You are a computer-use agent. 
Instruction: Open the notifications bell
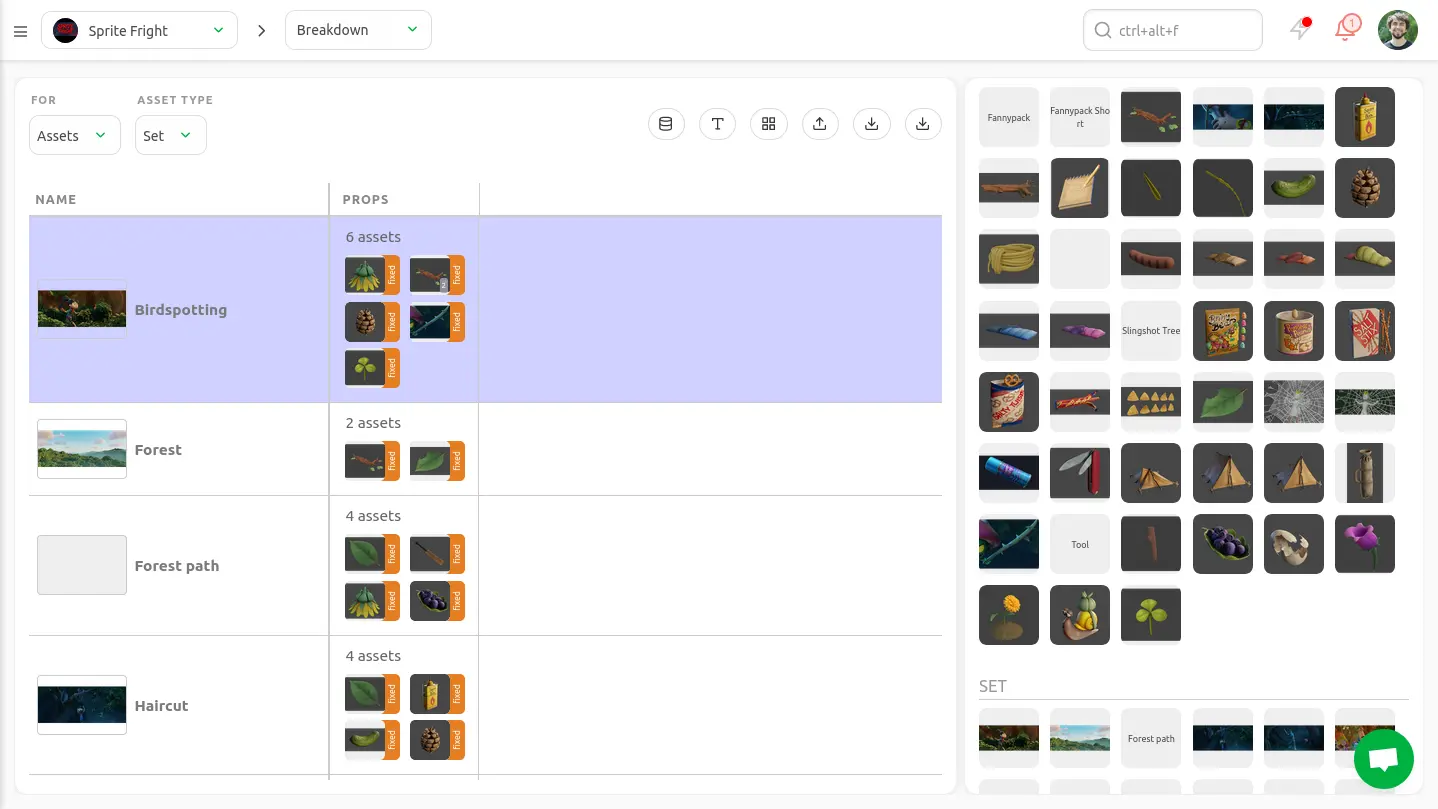click(1346, 29)
